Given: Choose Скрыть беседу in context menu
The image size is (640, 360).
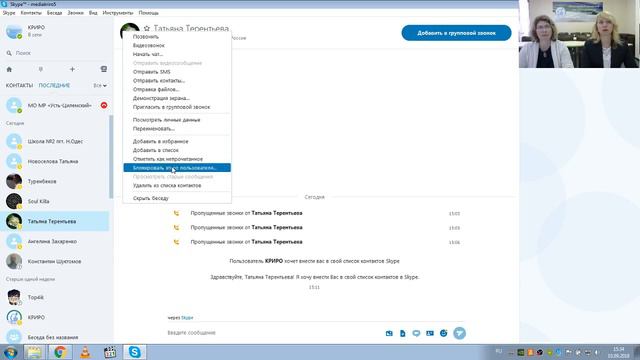Looking at the screenshot, I should click(177, 198).
